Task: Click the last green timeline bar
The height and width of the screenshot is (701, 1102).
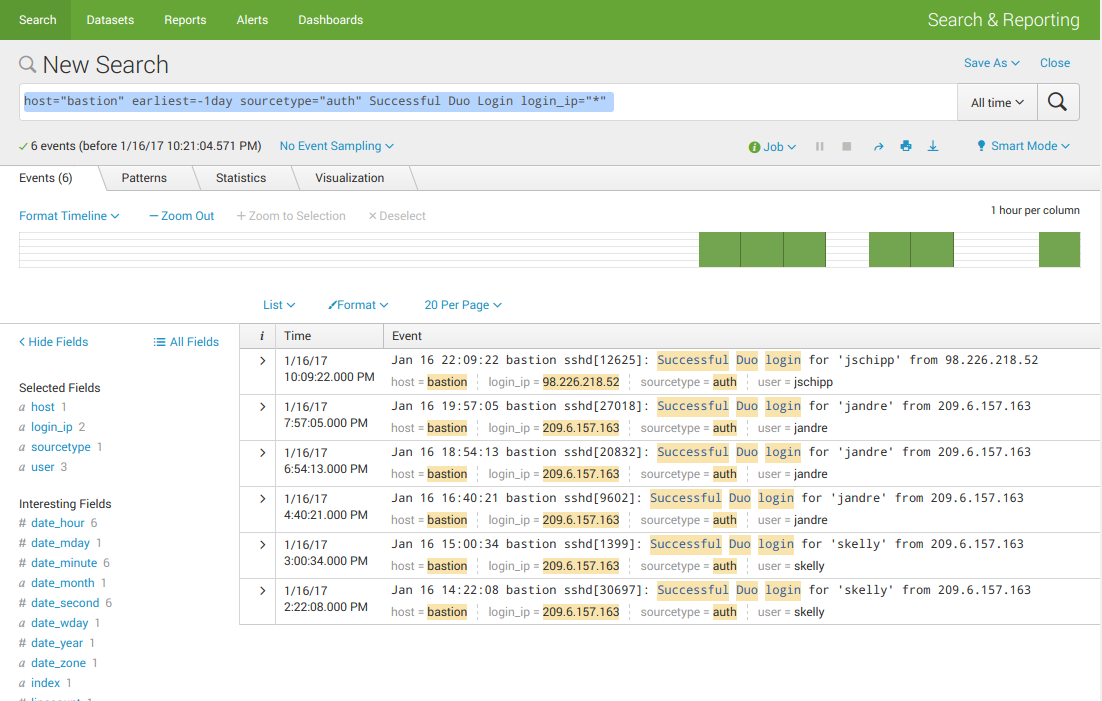Action: pyautogui.click(x=1059, y=250)
